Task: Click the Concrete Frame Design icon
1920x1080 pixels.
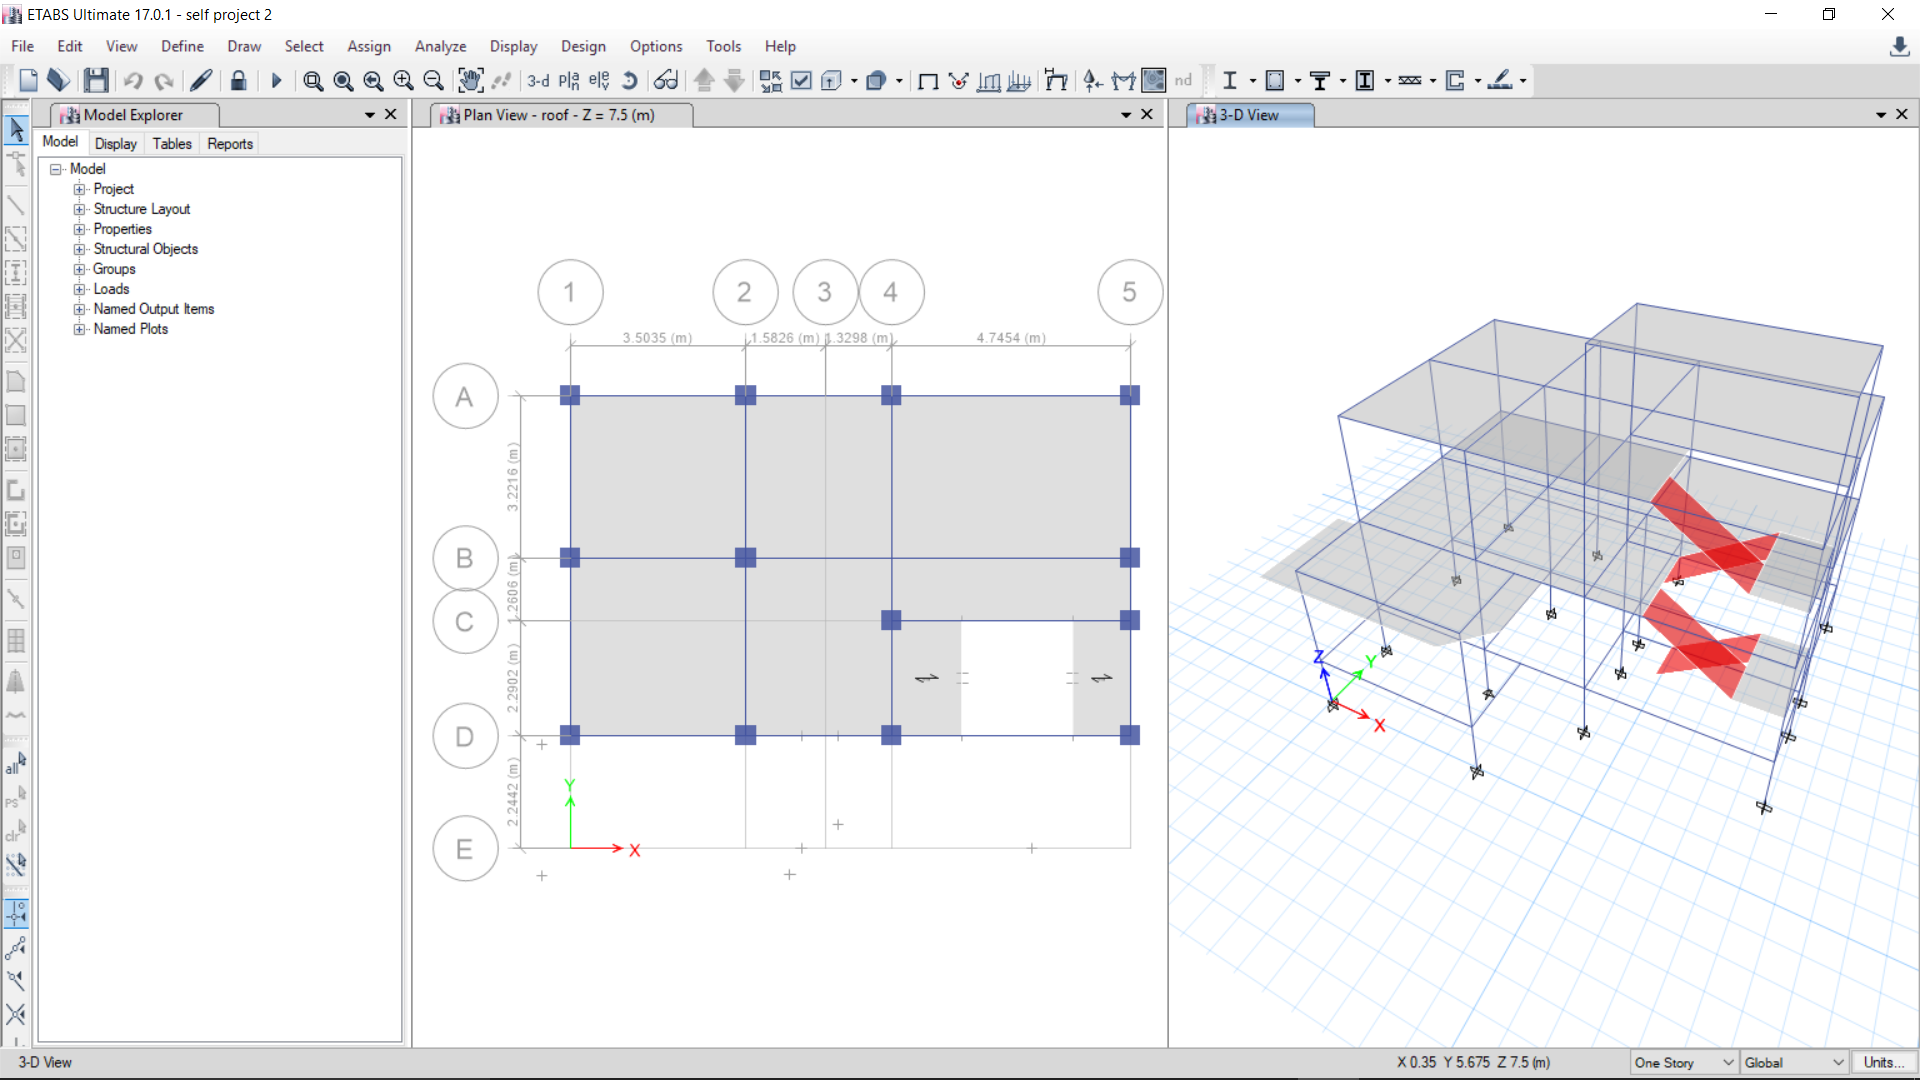Action: point(1275,81)
